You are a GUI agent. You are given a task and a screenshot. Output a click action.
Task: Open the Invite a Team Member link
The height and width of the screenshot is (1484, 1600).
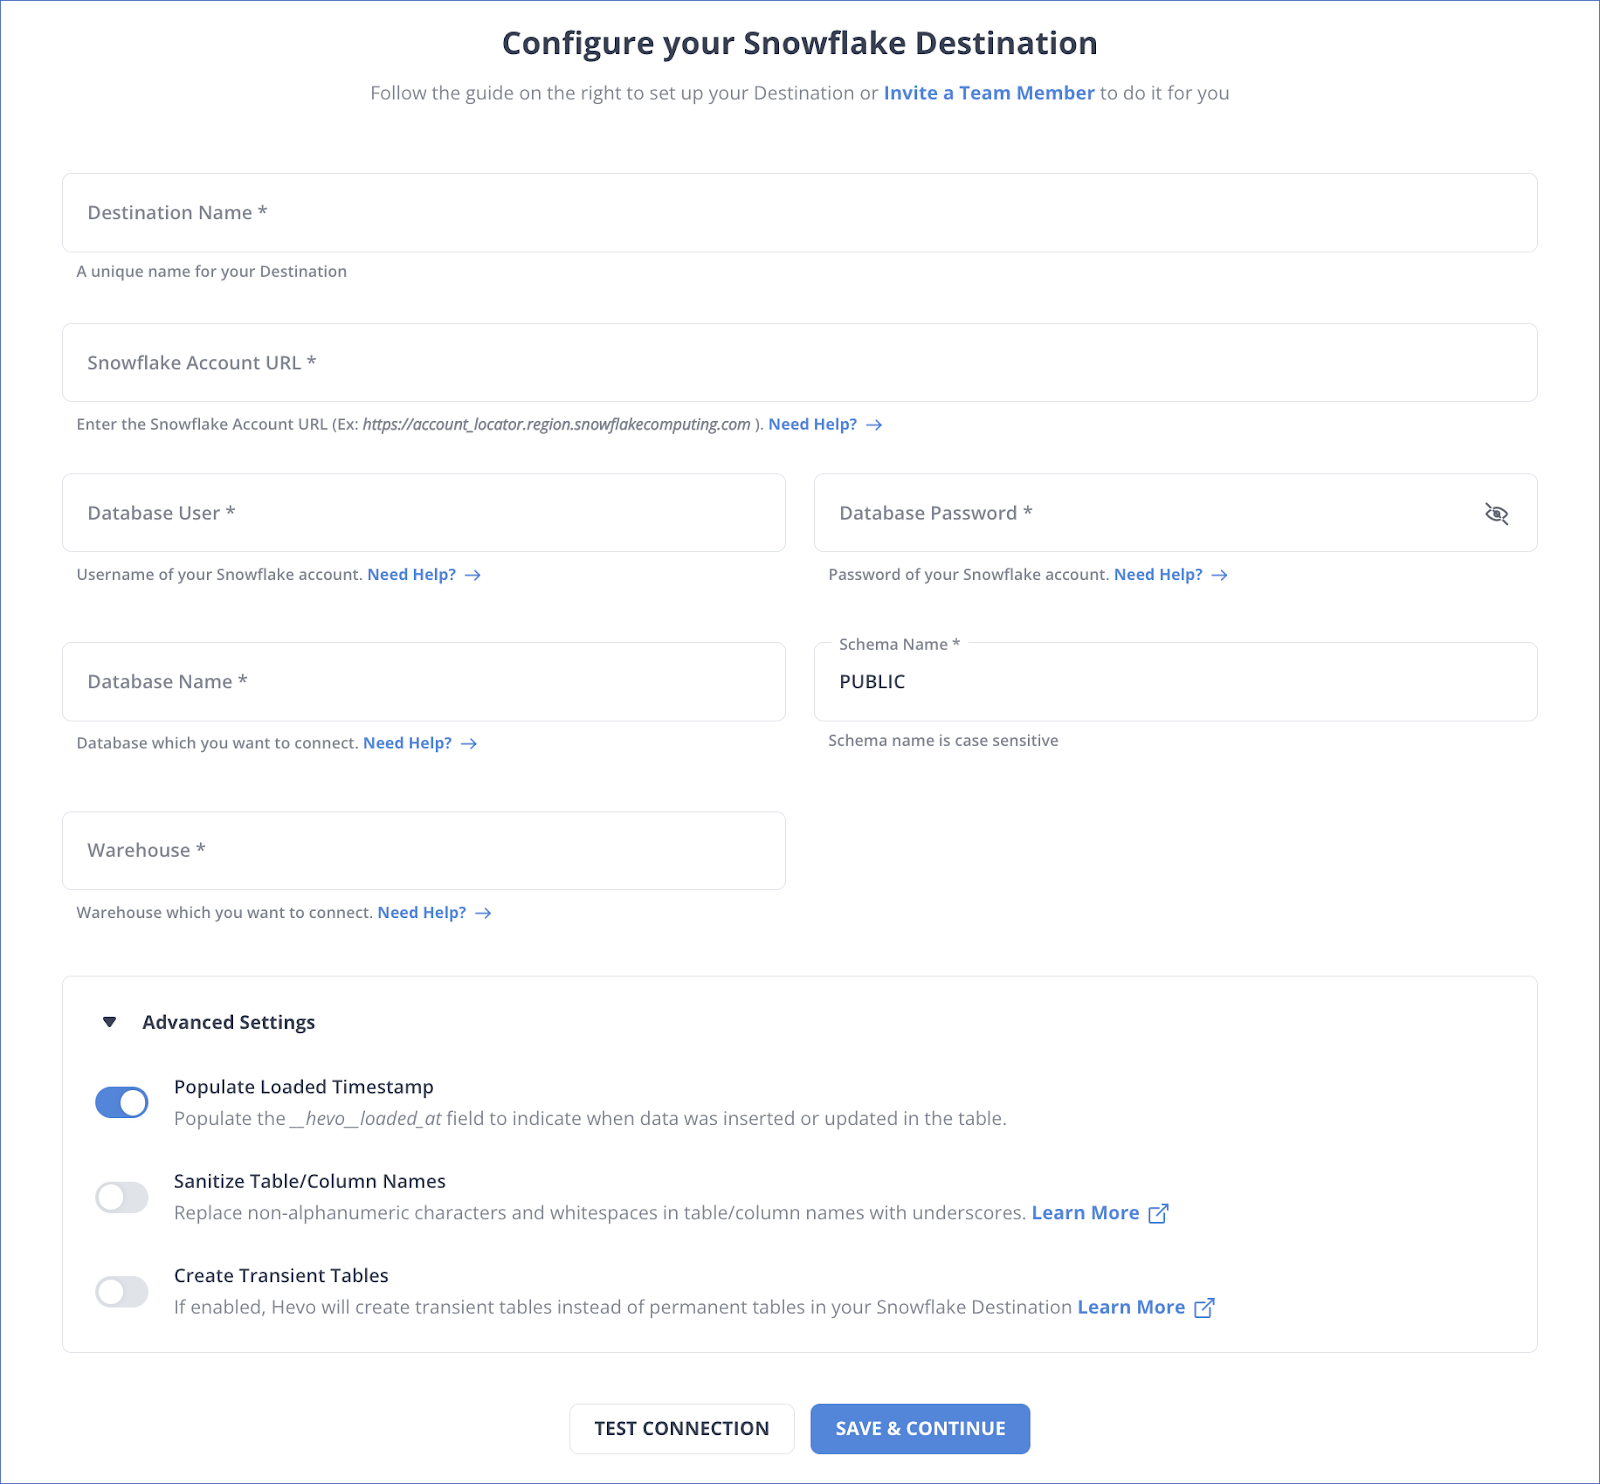point(988,93)
